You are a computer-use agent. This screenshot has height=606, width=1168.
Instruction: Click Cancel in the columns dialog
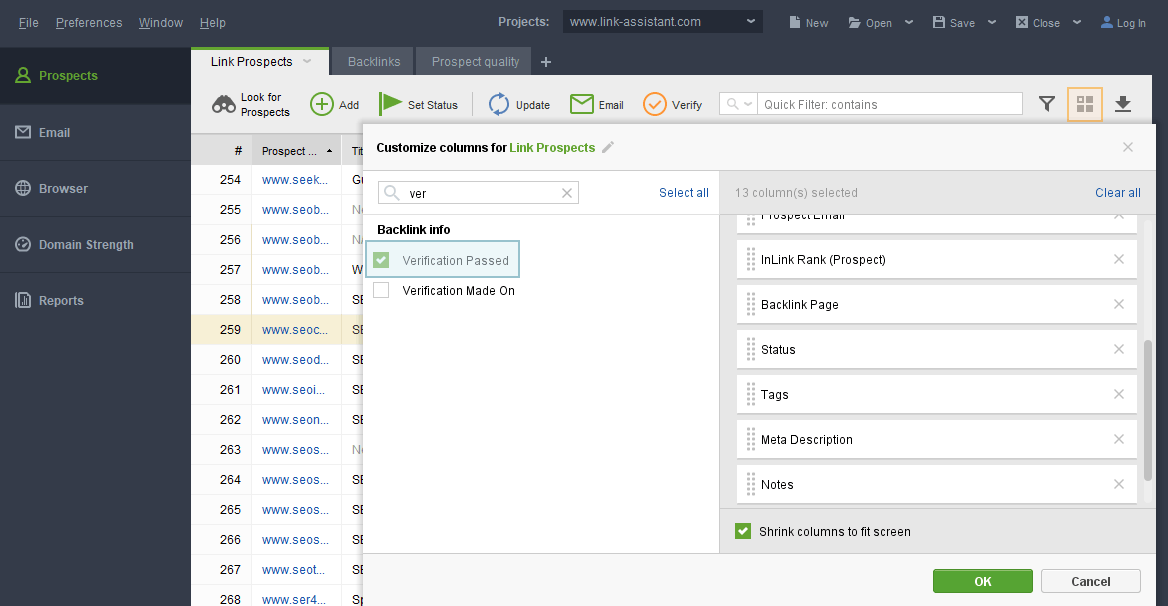point(1091,581)
